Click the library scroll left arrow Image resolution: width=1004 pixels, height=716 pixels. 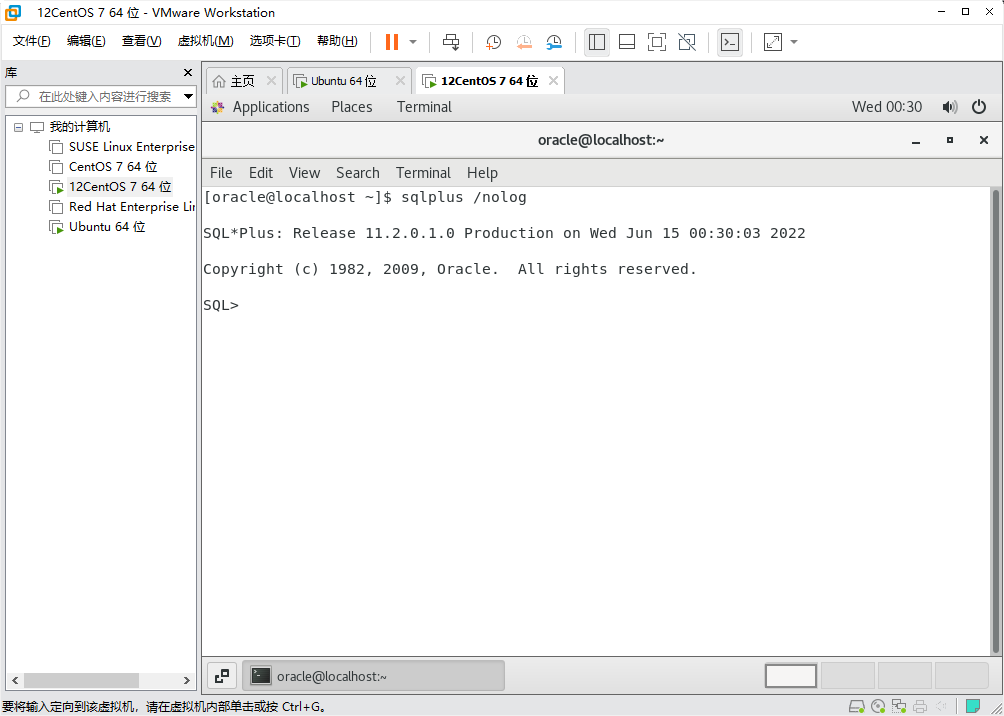click(x=15, y=680)
